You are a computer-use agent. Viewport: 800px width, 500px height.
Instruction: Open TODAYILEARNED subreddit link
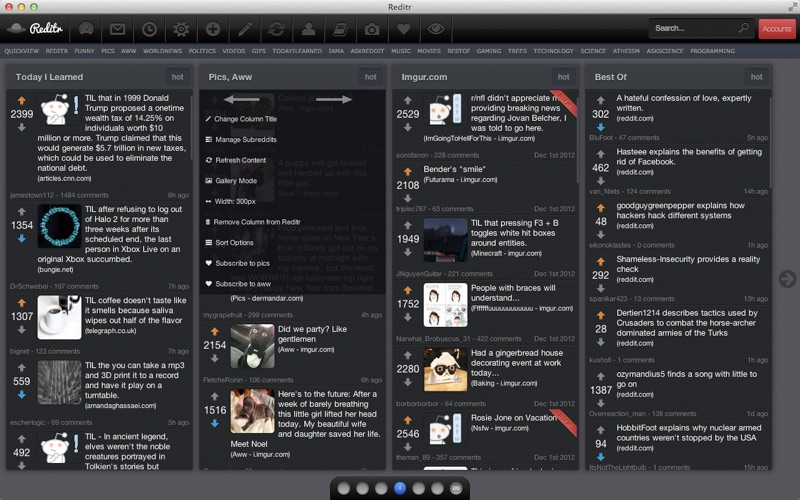(297, 51)
